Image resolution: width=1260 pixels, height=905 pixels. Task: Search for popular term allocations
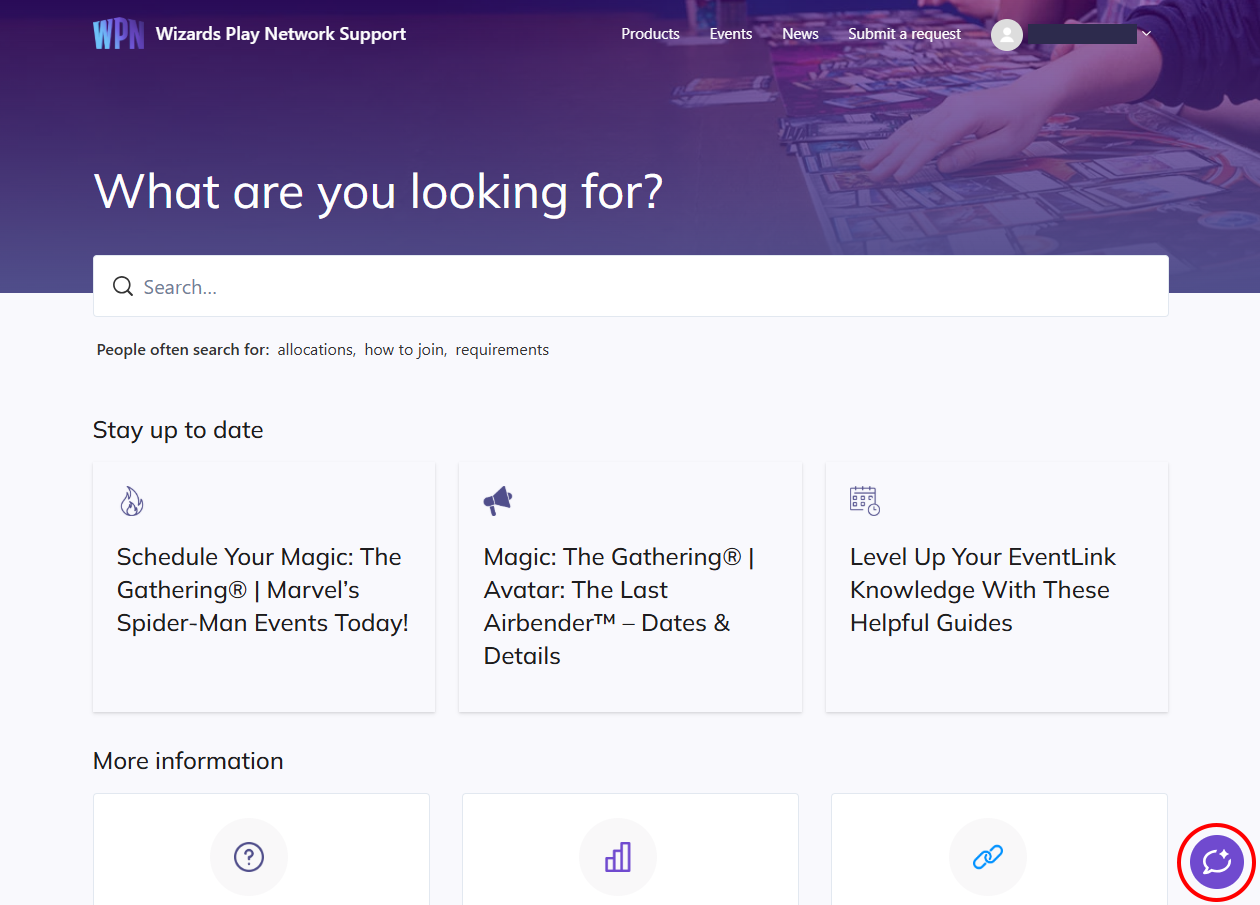click(316, 350)
